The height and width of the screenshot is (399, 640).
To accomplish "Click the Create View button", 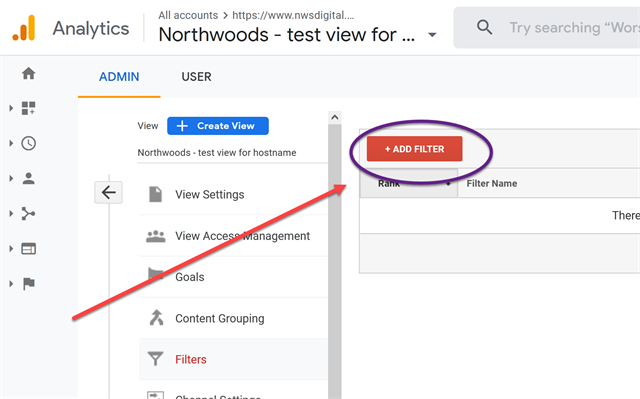I will 218,126.
